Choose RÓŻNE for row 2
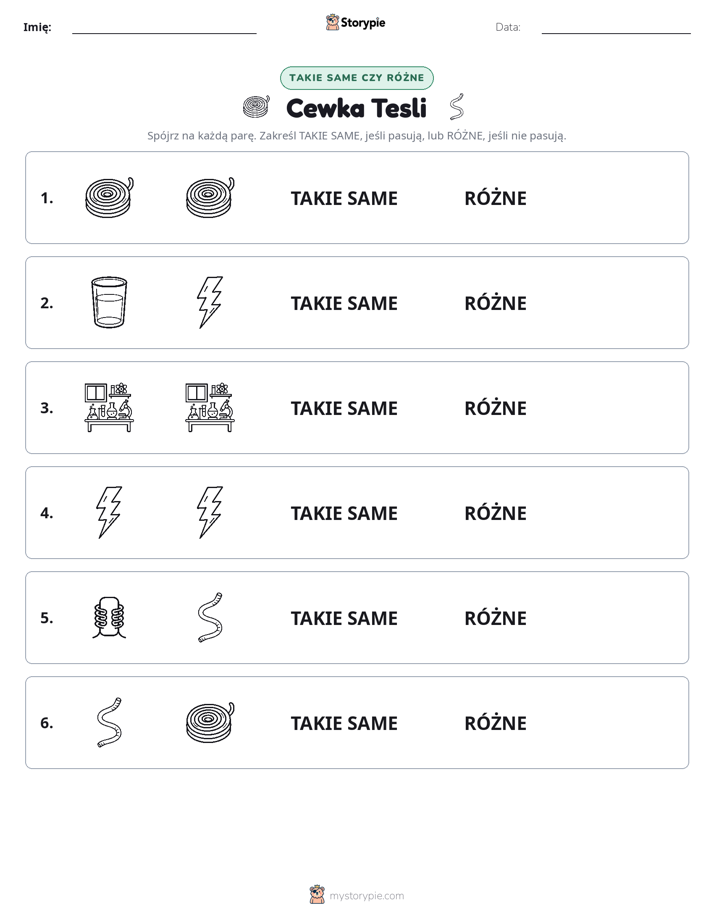The image size is (714, 924). coord(495,302)
